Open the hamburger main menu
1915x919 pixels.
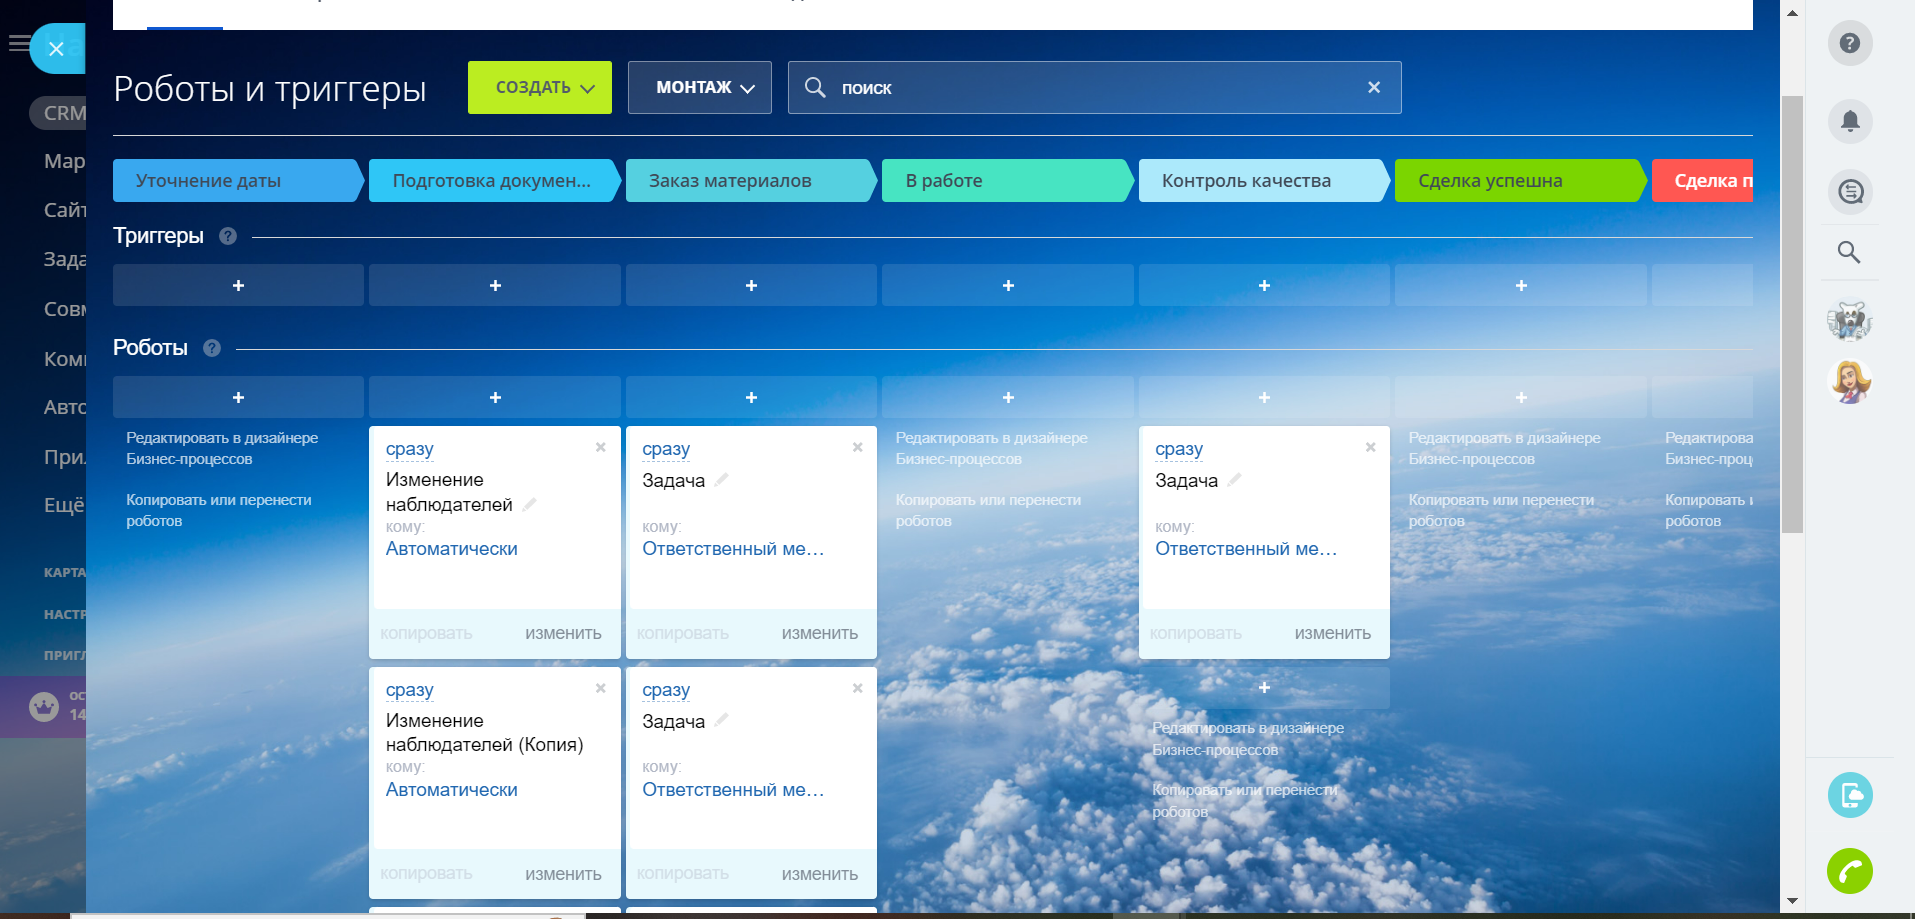click(18, 43)
